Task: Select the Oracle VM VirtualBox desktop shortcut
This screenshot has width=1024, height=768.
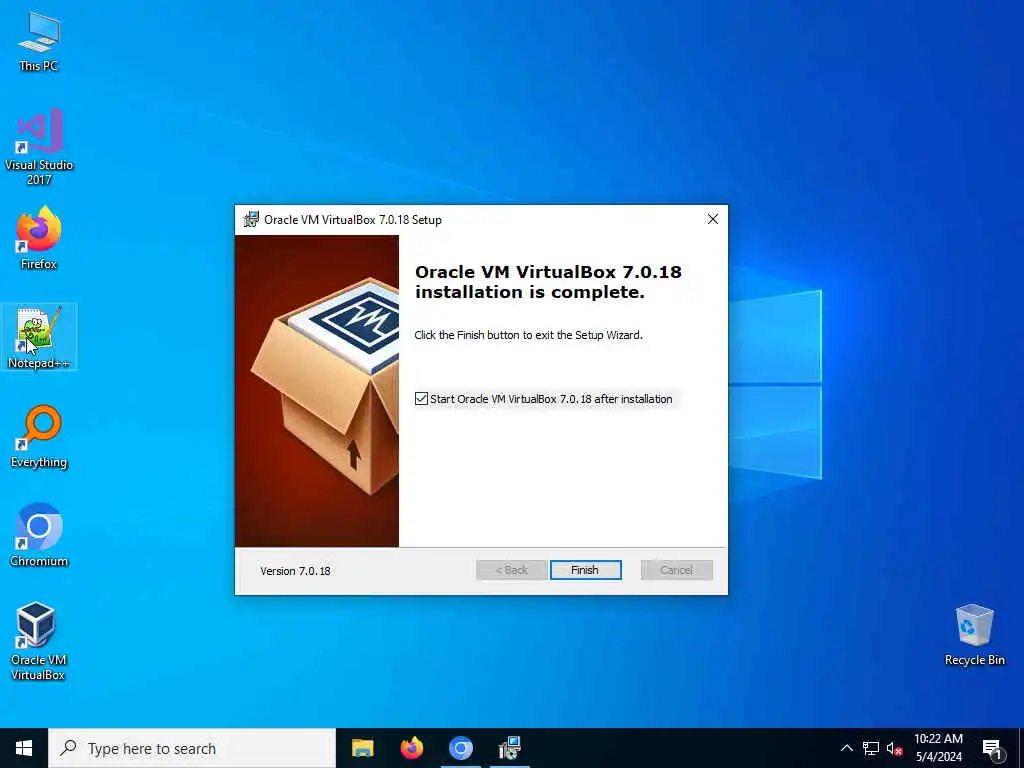Action: (39, 641)
